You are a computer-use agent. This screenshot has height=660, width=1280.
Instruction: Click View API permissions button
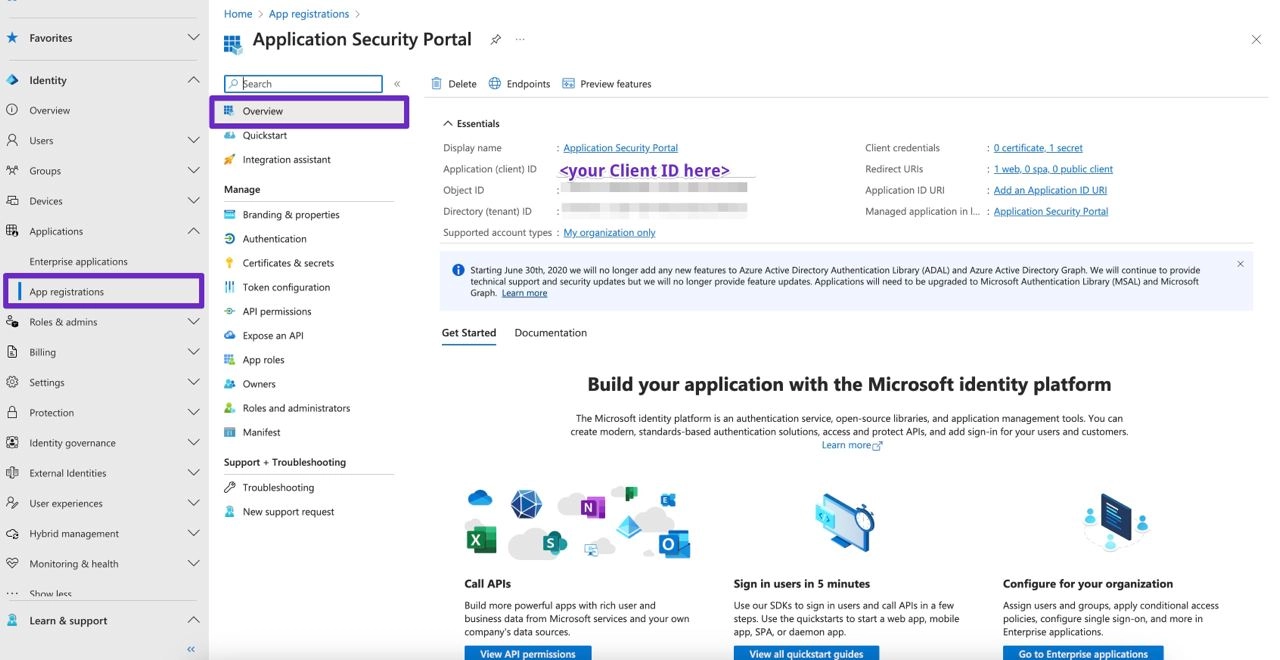click(x=527, y=654)
